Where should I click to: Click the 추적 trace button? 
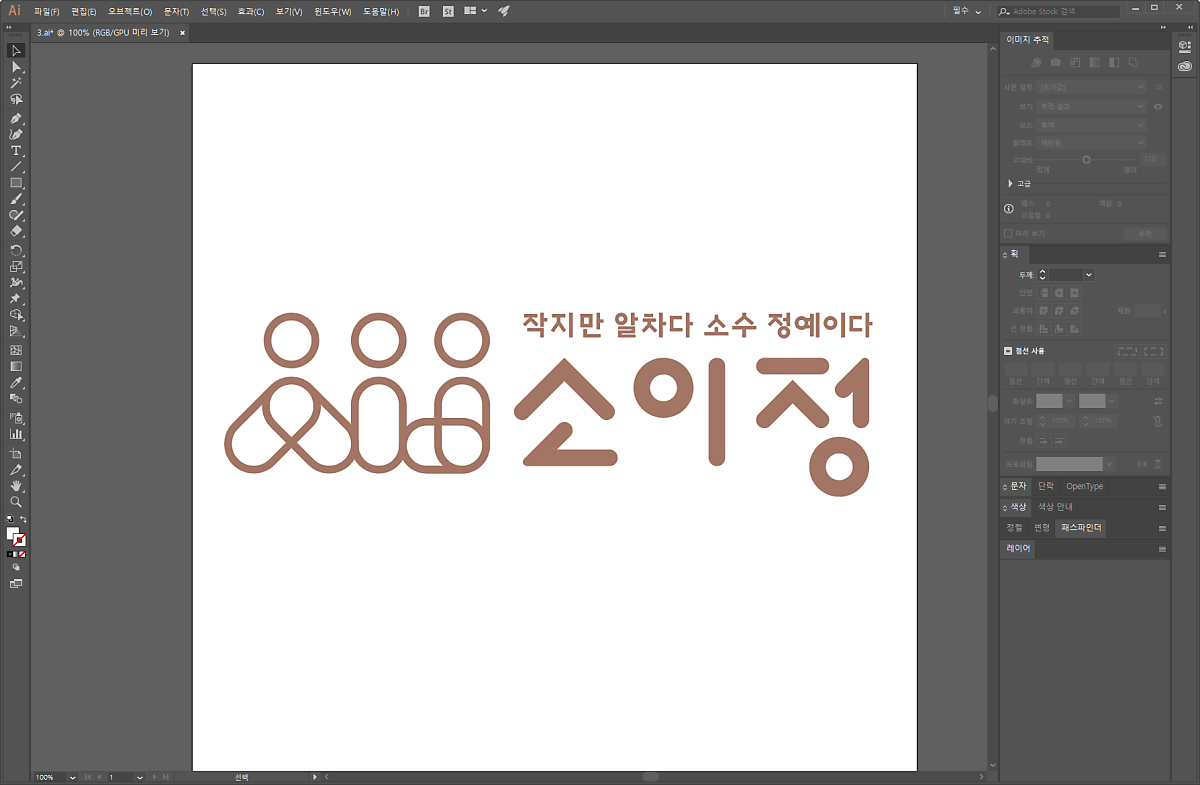point(1144,233)
